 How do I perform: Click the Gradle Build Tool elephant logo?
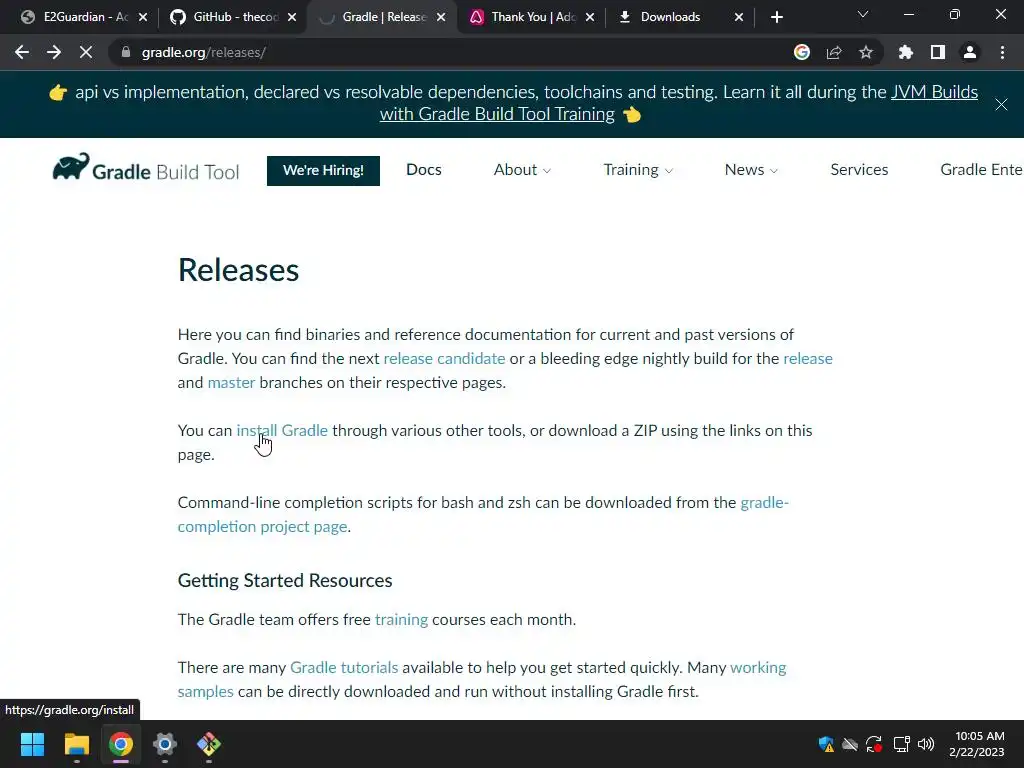click(146, 169)
